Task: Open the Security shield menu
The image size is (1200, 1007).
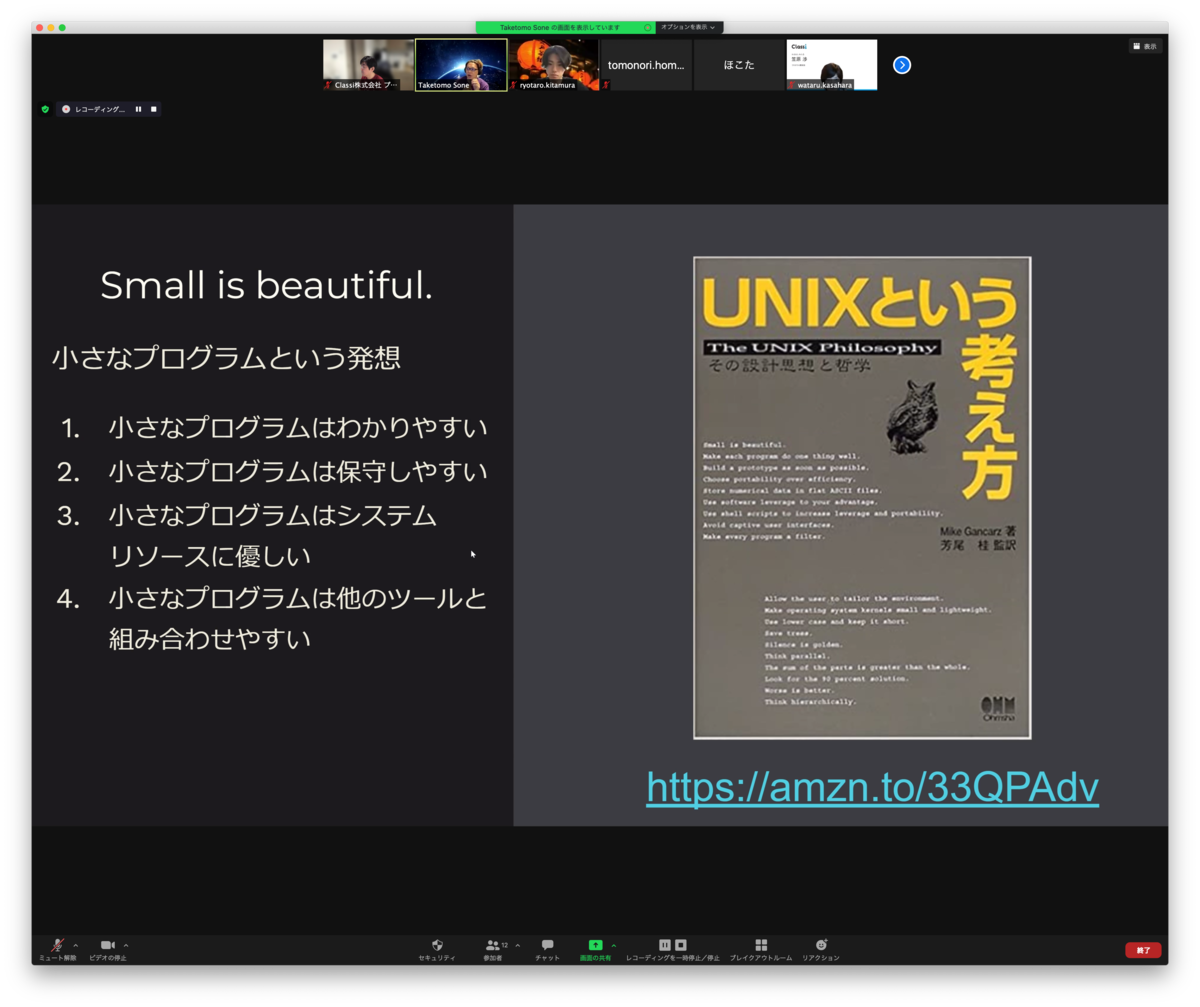Action: [437, 948]
